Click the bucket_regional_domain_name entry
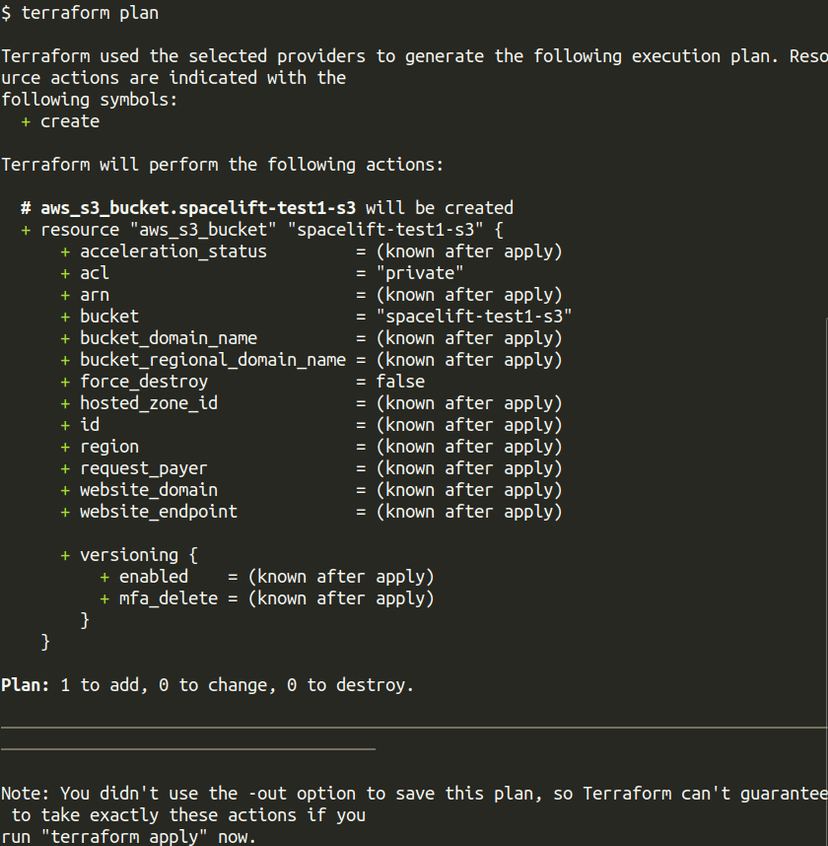Image resolution: width=828 pixels, height=846 pixels. point(212,359)
